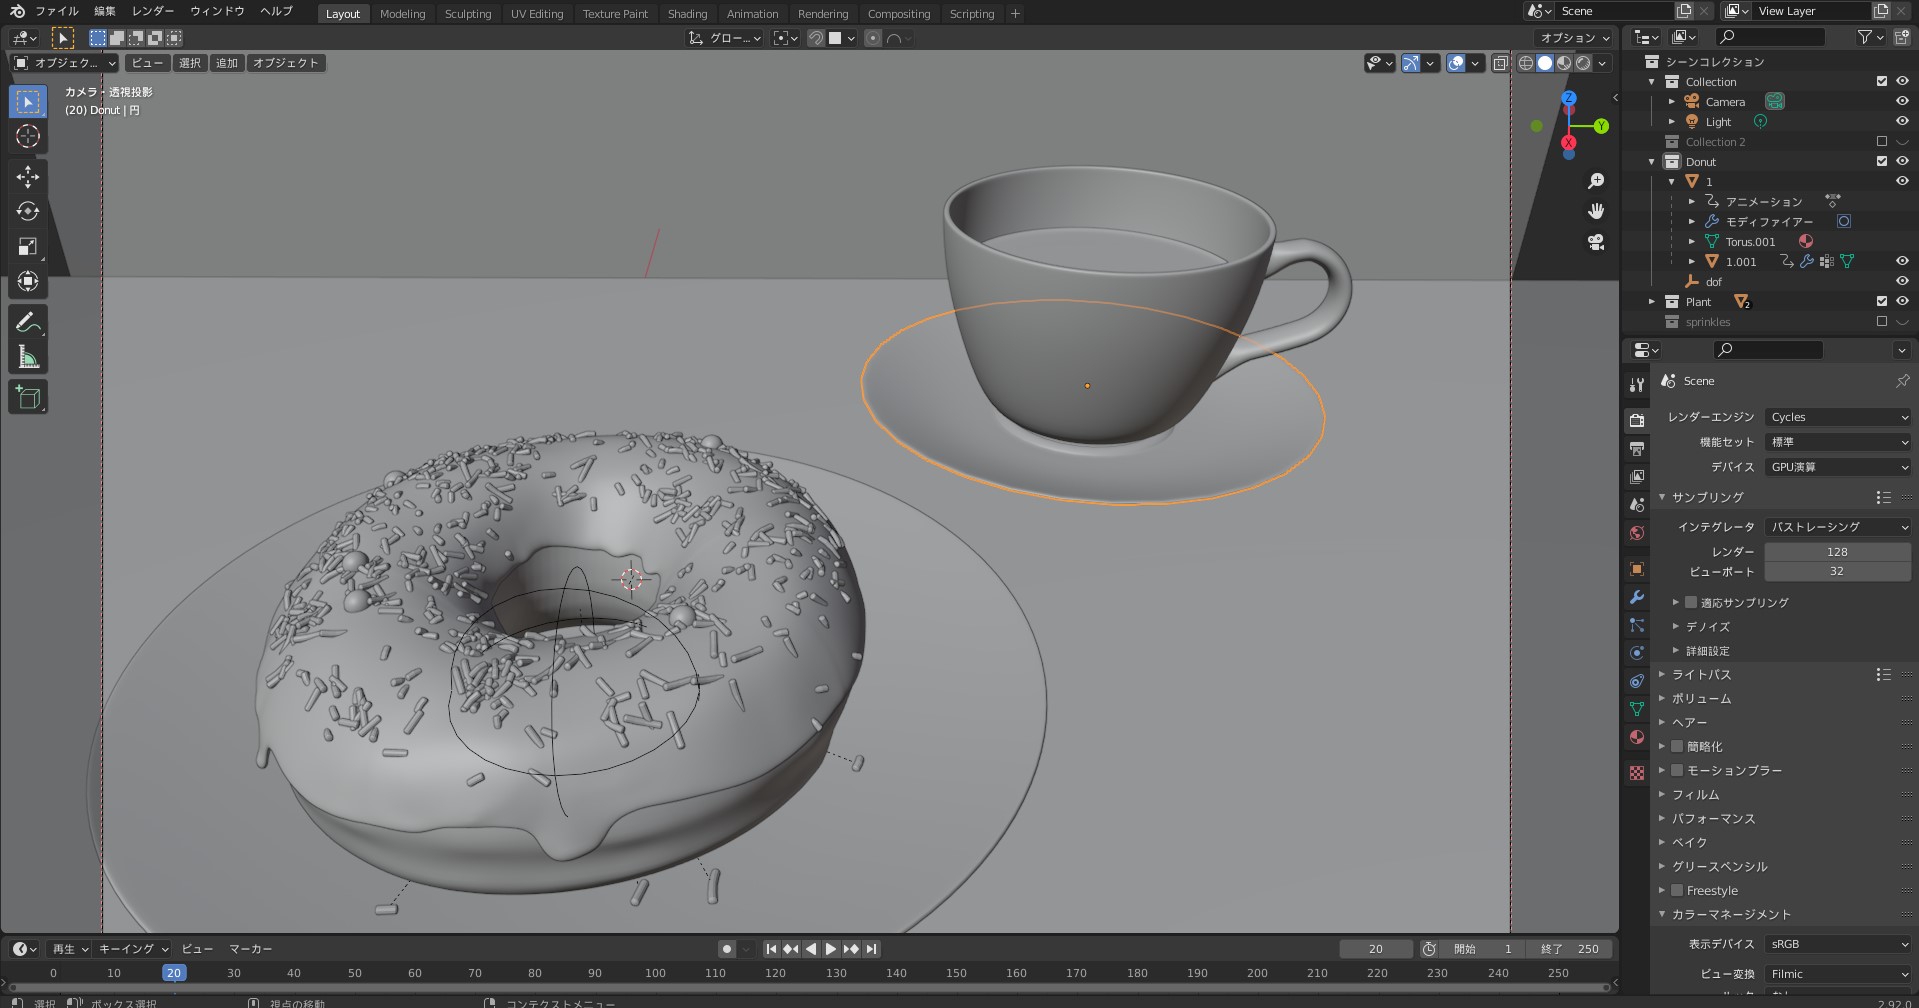
Task: Select the Rotate tool
Action: pos(28,212)
